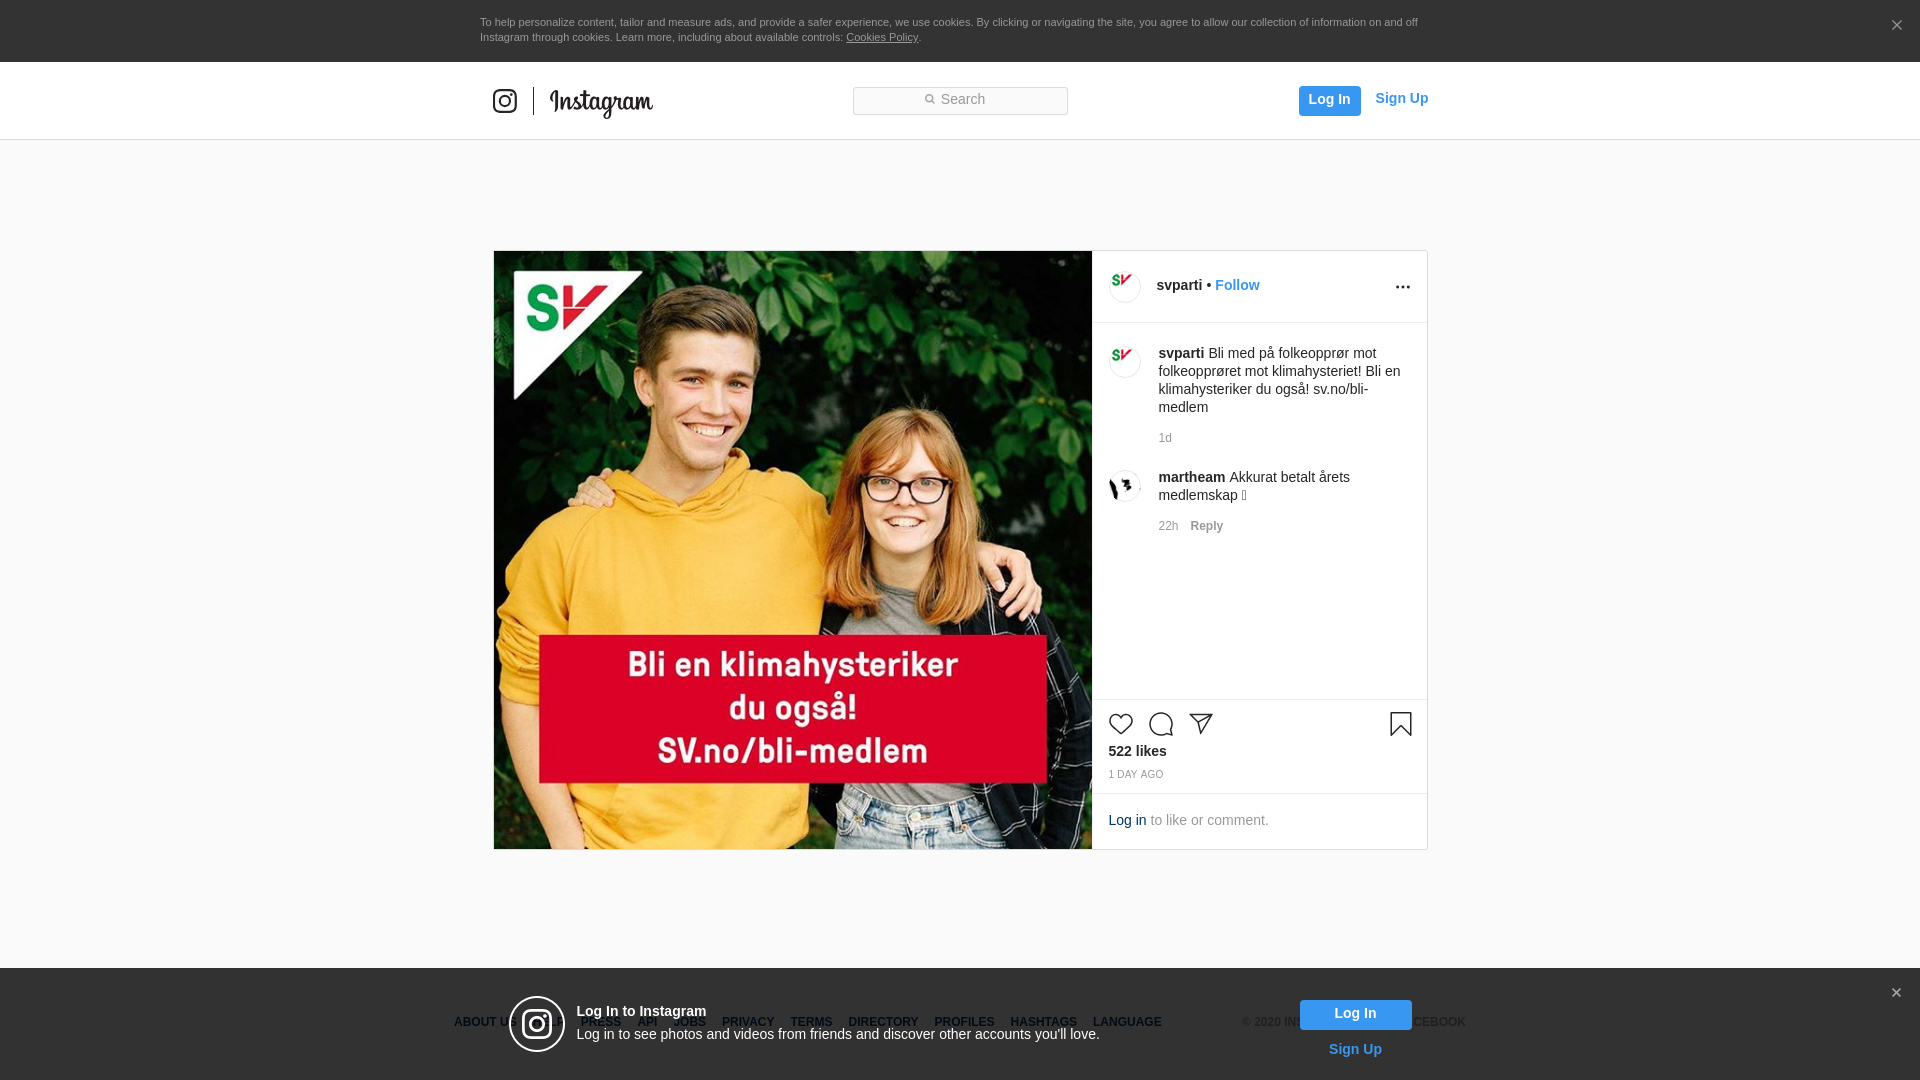Click Log In button in bottom banner
The width and height of the screenshot is (1920, 1080).
tap(1355, 1014)
